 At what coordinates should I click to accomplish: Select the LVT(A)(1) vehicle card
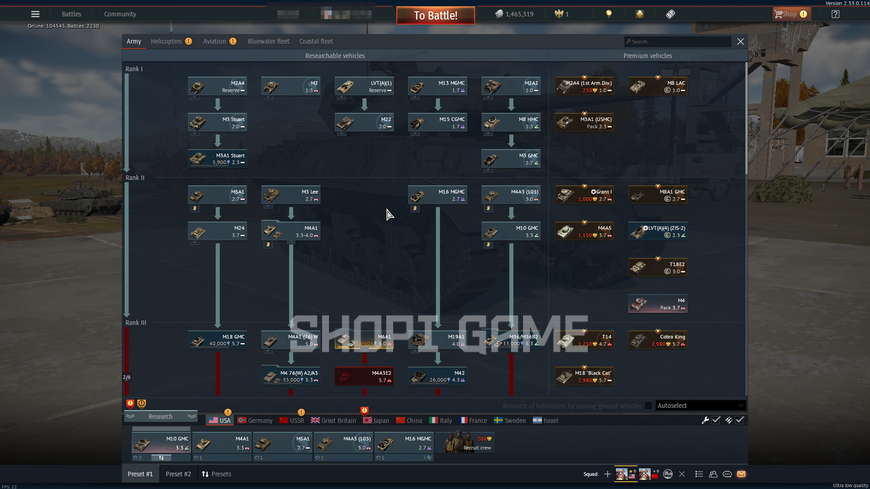click(x=365, y=86)
